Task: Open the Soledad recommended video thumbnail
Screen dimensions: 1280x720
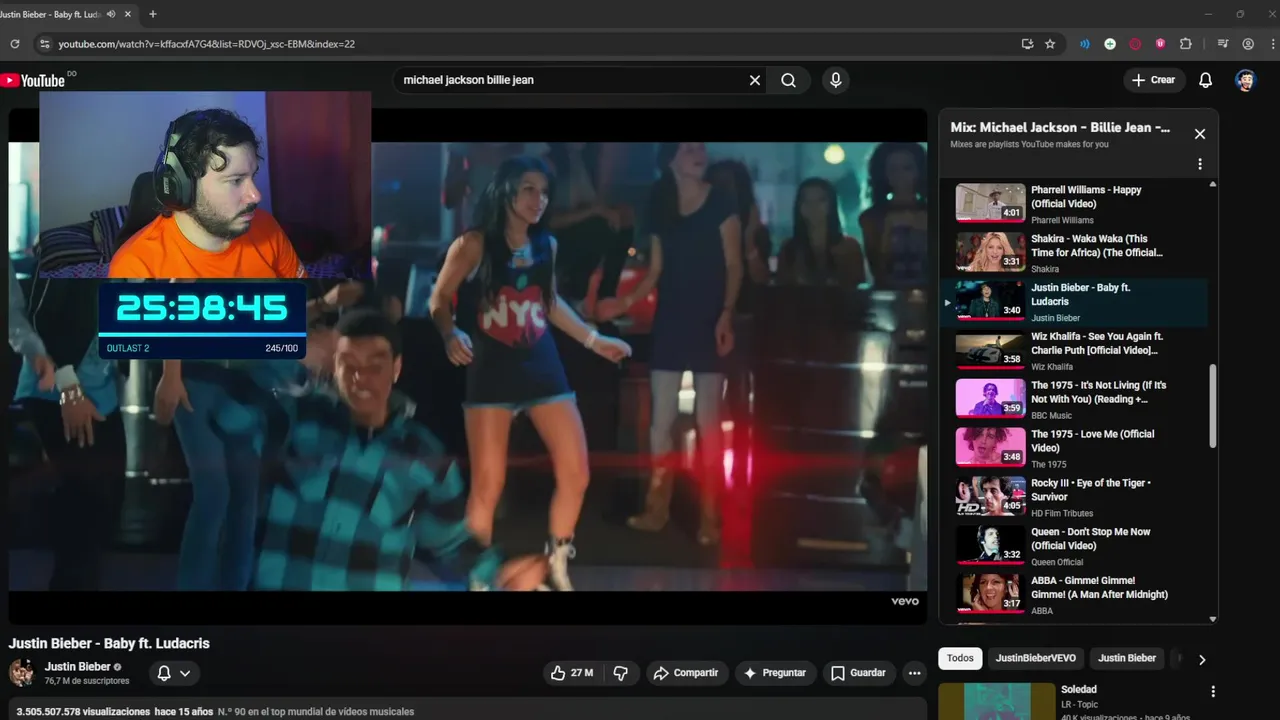Action: (x=997, y=701)
